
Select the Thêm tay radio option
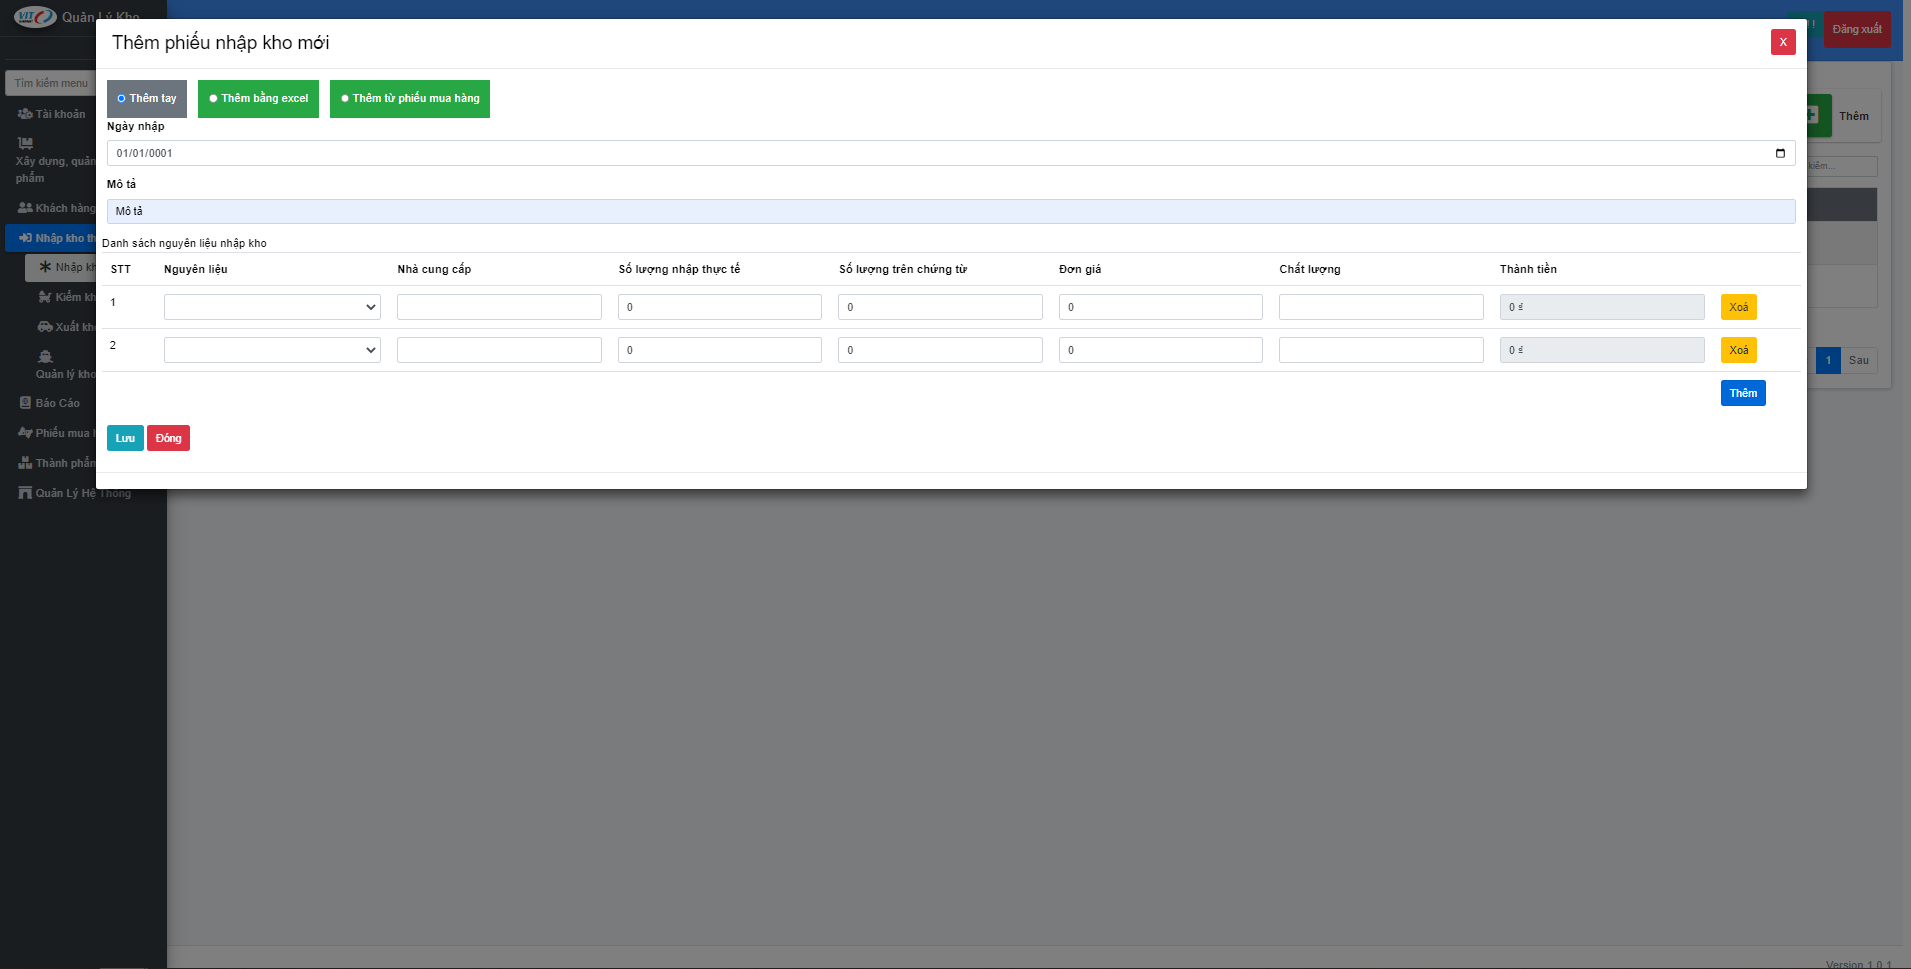(x=147, y=98)
